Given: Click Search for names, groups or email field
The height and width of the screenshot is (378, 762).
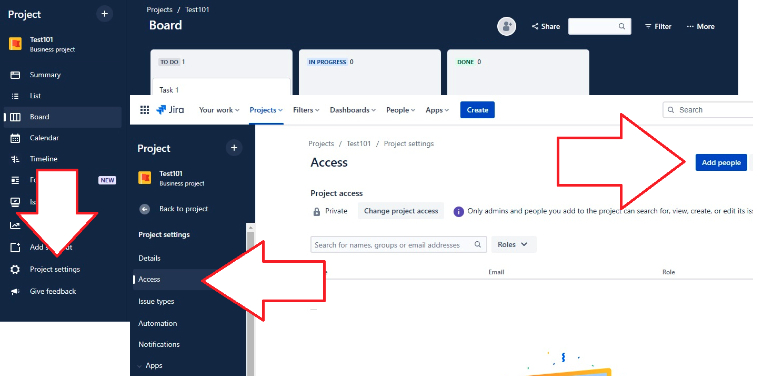Looking at the screenshot, I should pos(398,245).
